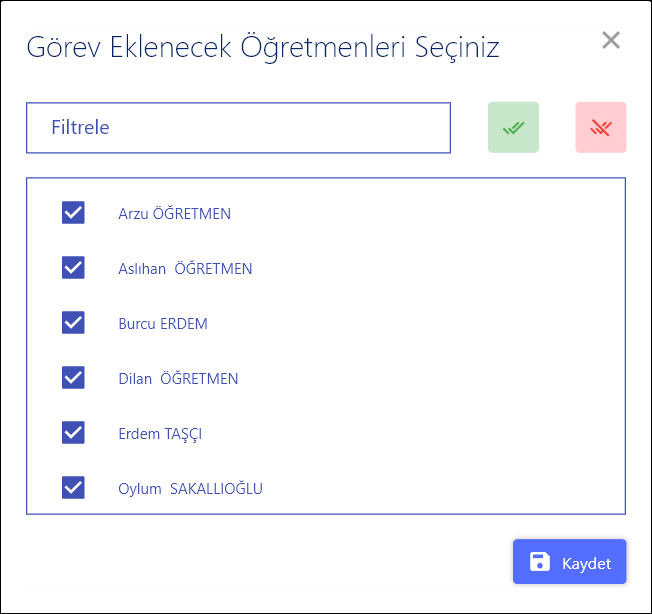Uncheck the Oylum SAKALLIOĞLU checkbox
652x614 pixels.
pyautogui.click(x=73, y=488)
